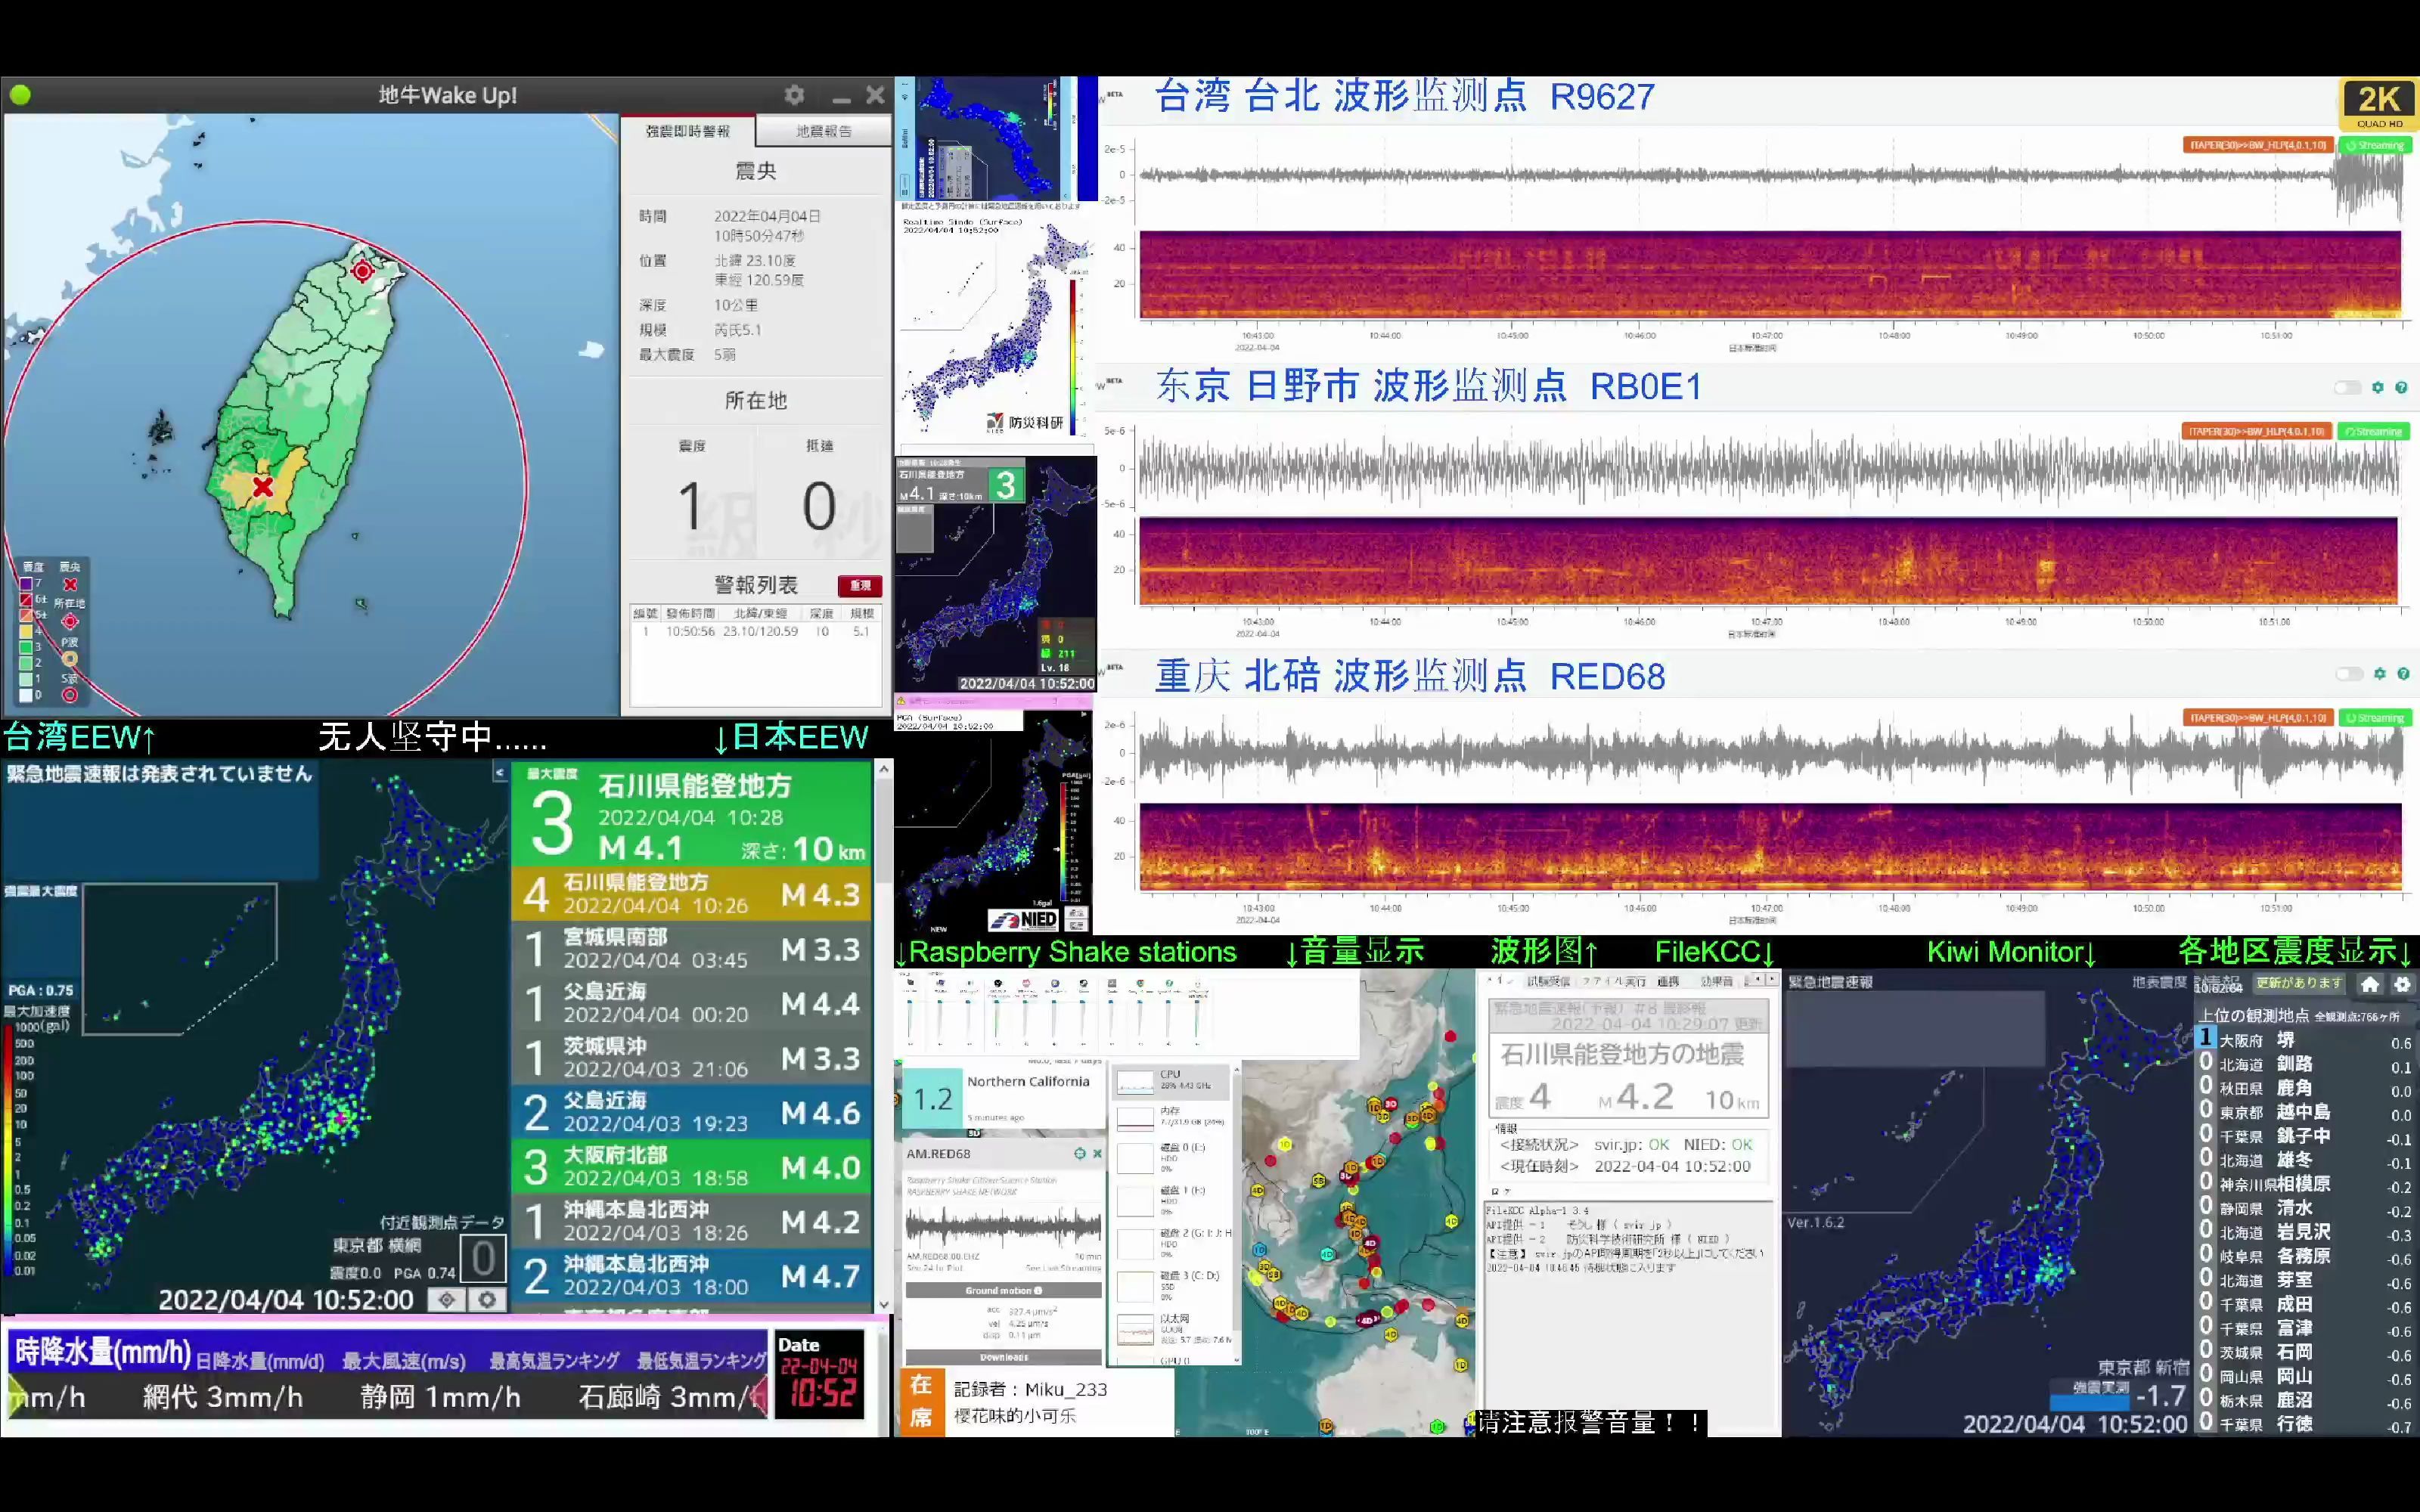The image size is (2420, 1512).
Task: Select 最低気温ランキング weather tab
Action: [x=701, y=1361]
